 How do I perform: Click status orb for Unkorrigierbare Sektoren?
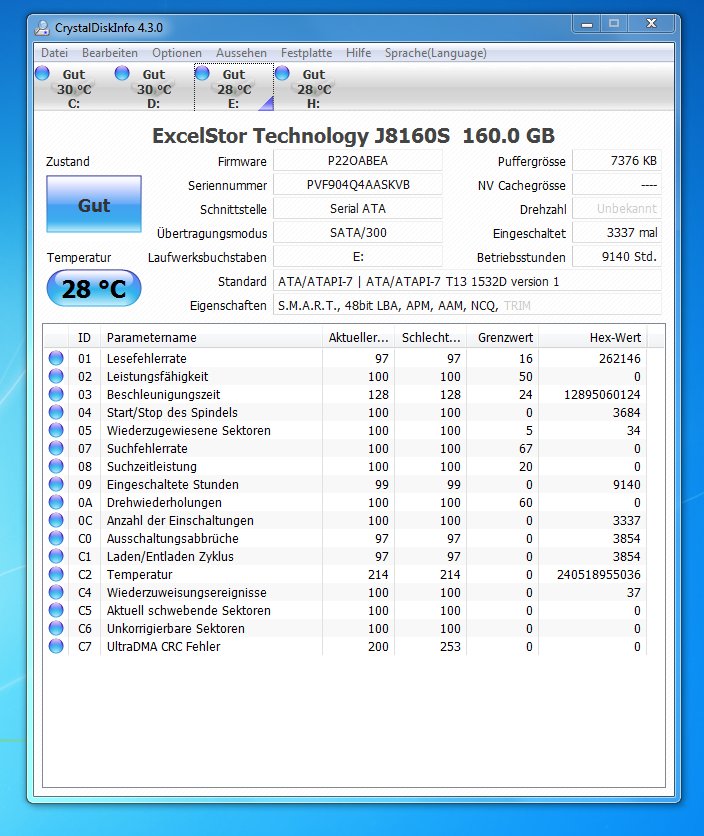pos(56,628)
